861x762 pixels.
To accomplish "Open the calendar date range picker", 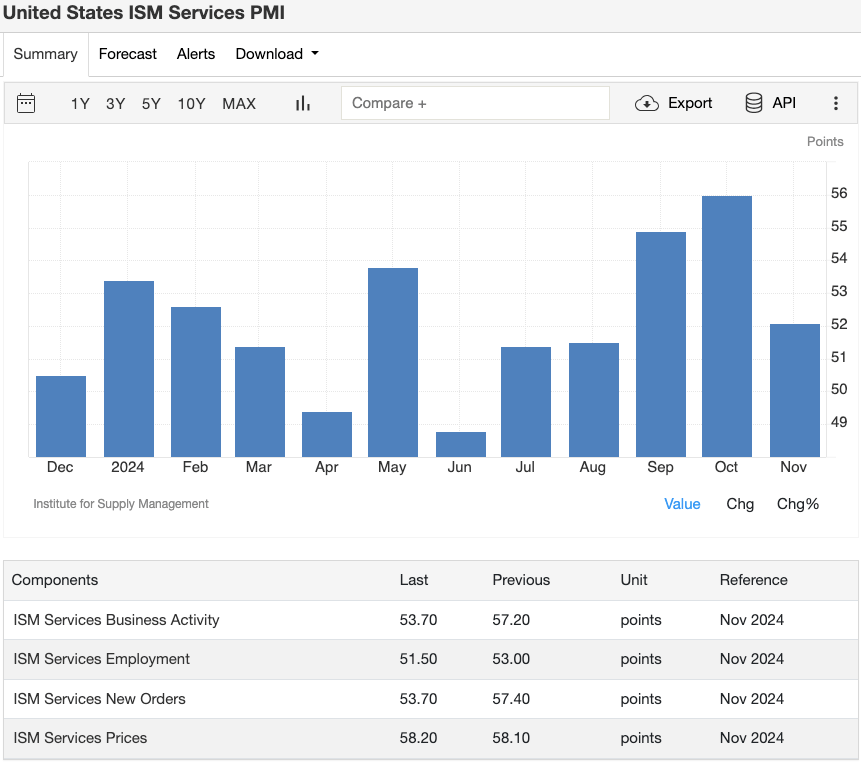I will pos(27,103).
